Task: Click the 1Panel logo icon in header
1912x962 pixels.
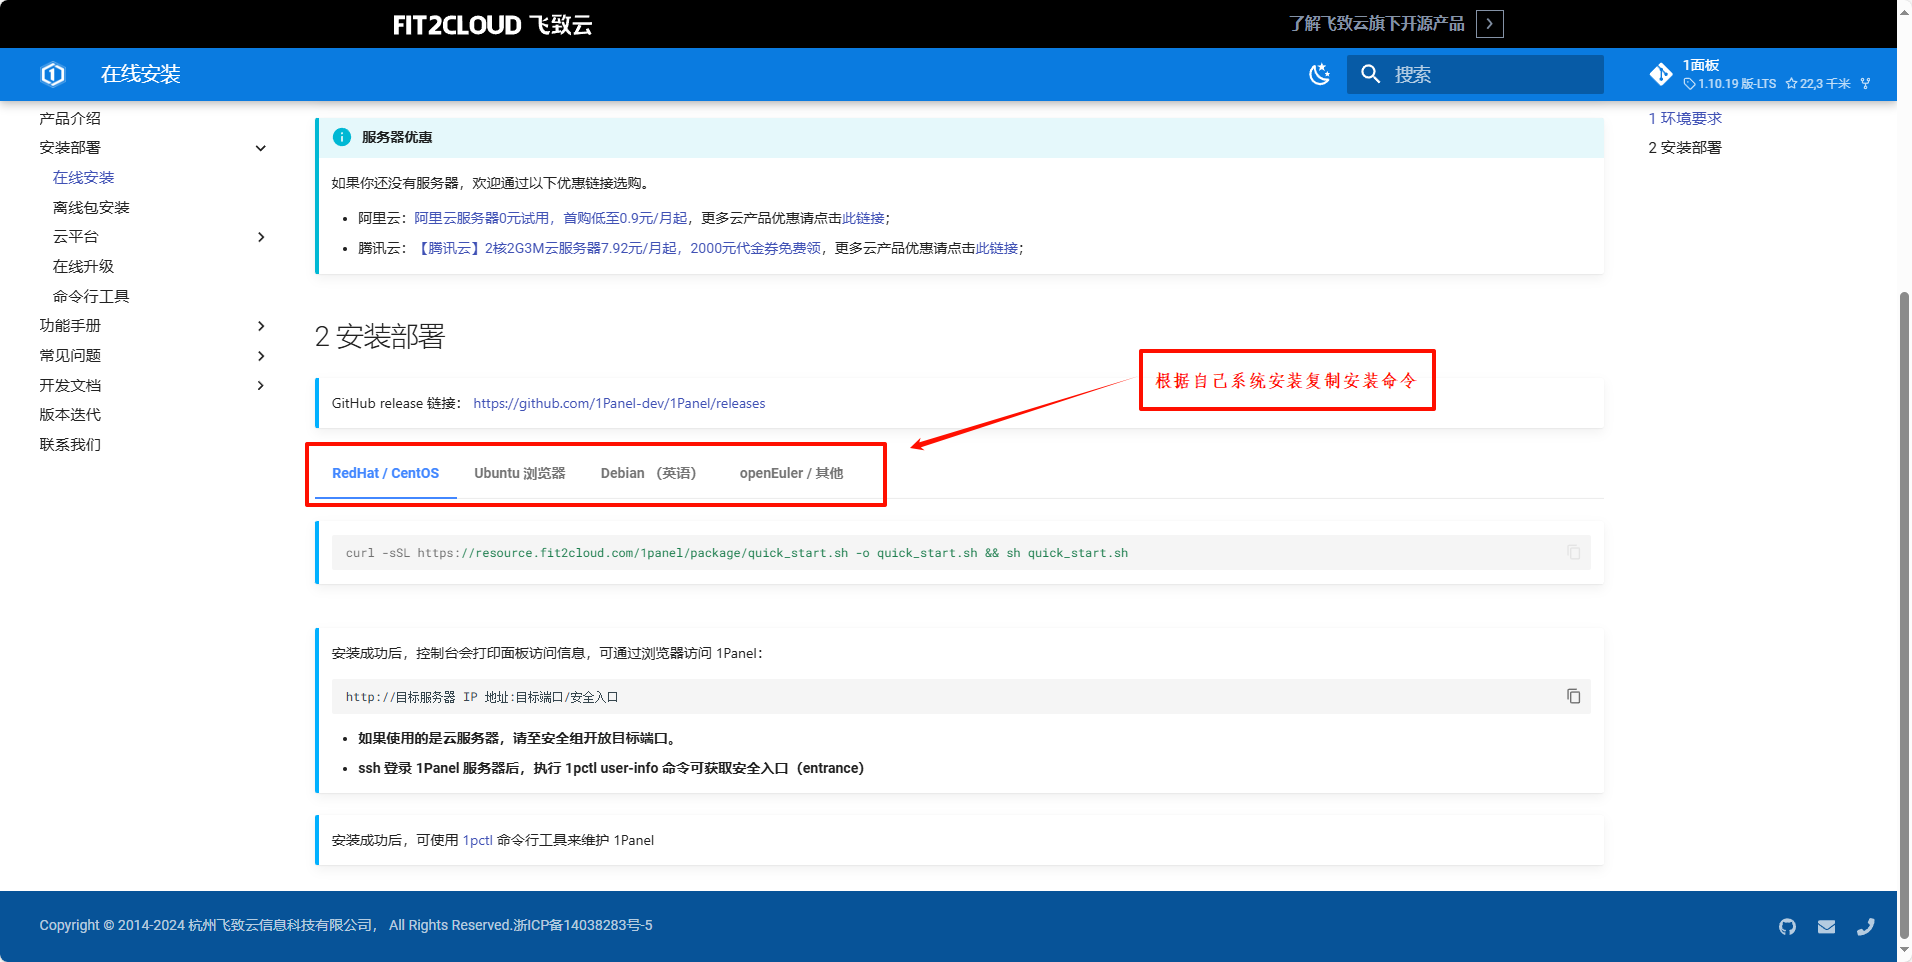Action: coord(53,74)
